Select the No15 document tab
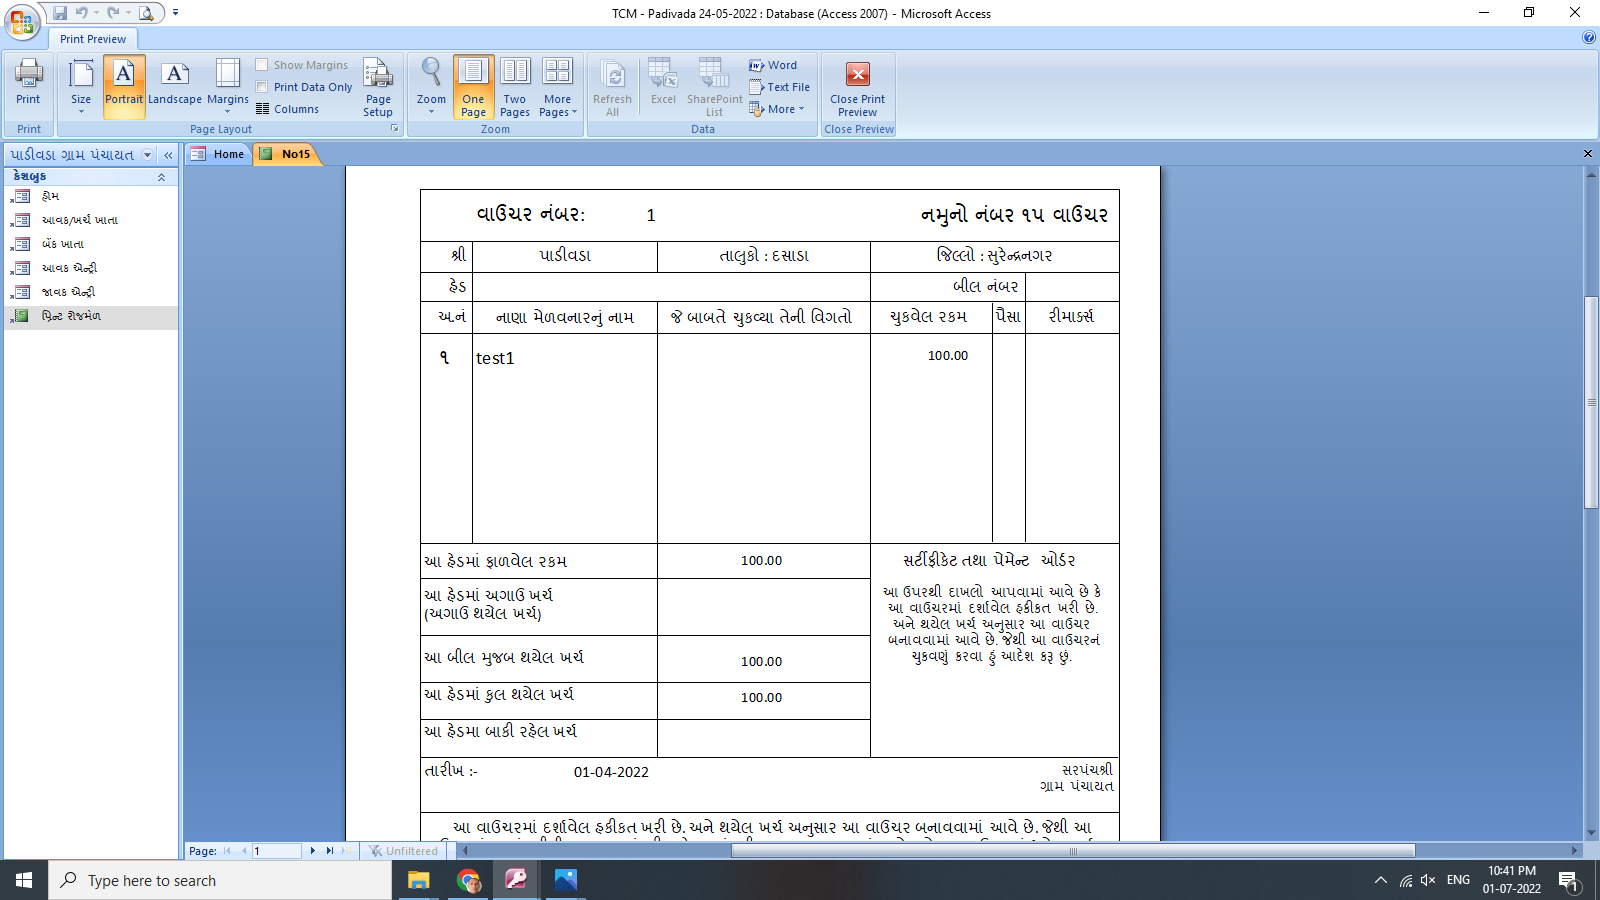The width and height of the screenshot is (1600, 900). [293, 154]
